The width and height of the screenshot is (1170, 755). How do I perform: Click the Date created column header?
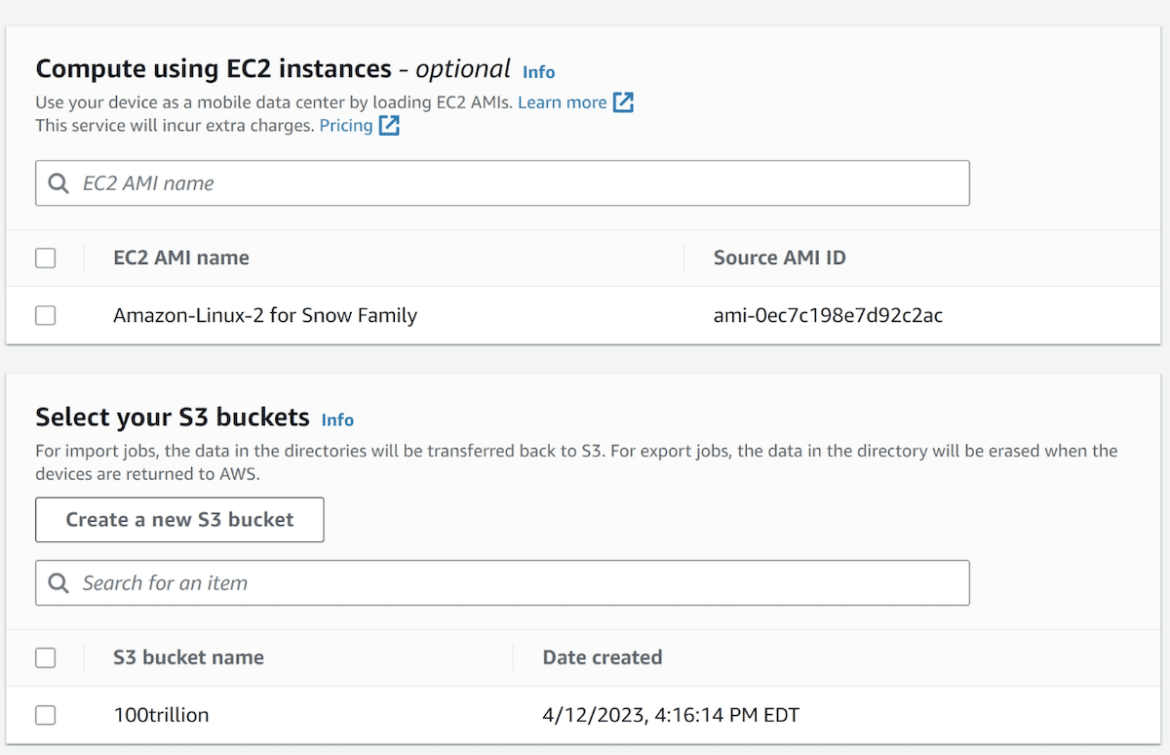tap(602, 658)
